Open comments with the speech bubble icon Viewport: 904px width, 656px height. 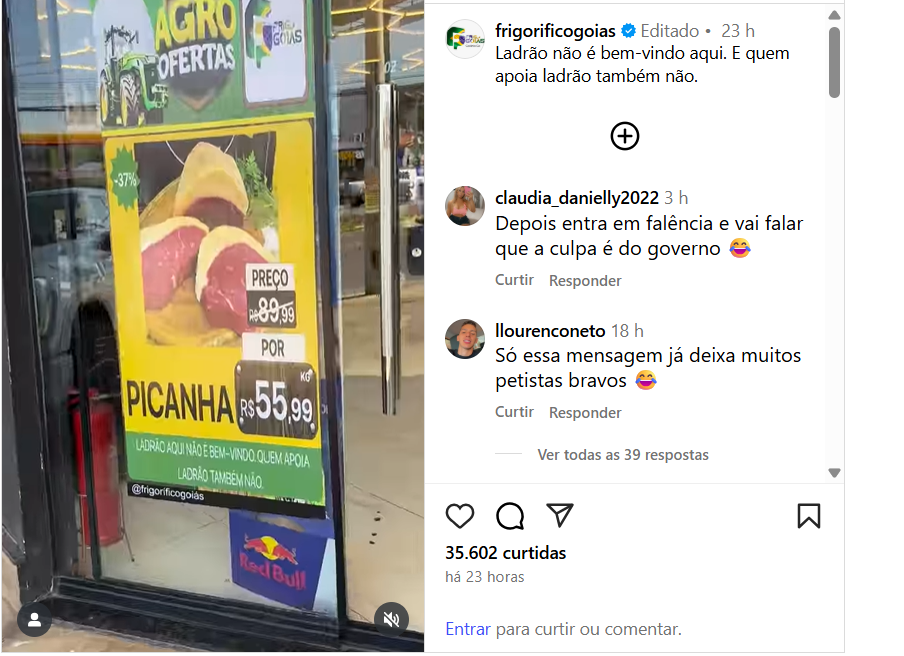pyautogui.click(x=510, y=516)
